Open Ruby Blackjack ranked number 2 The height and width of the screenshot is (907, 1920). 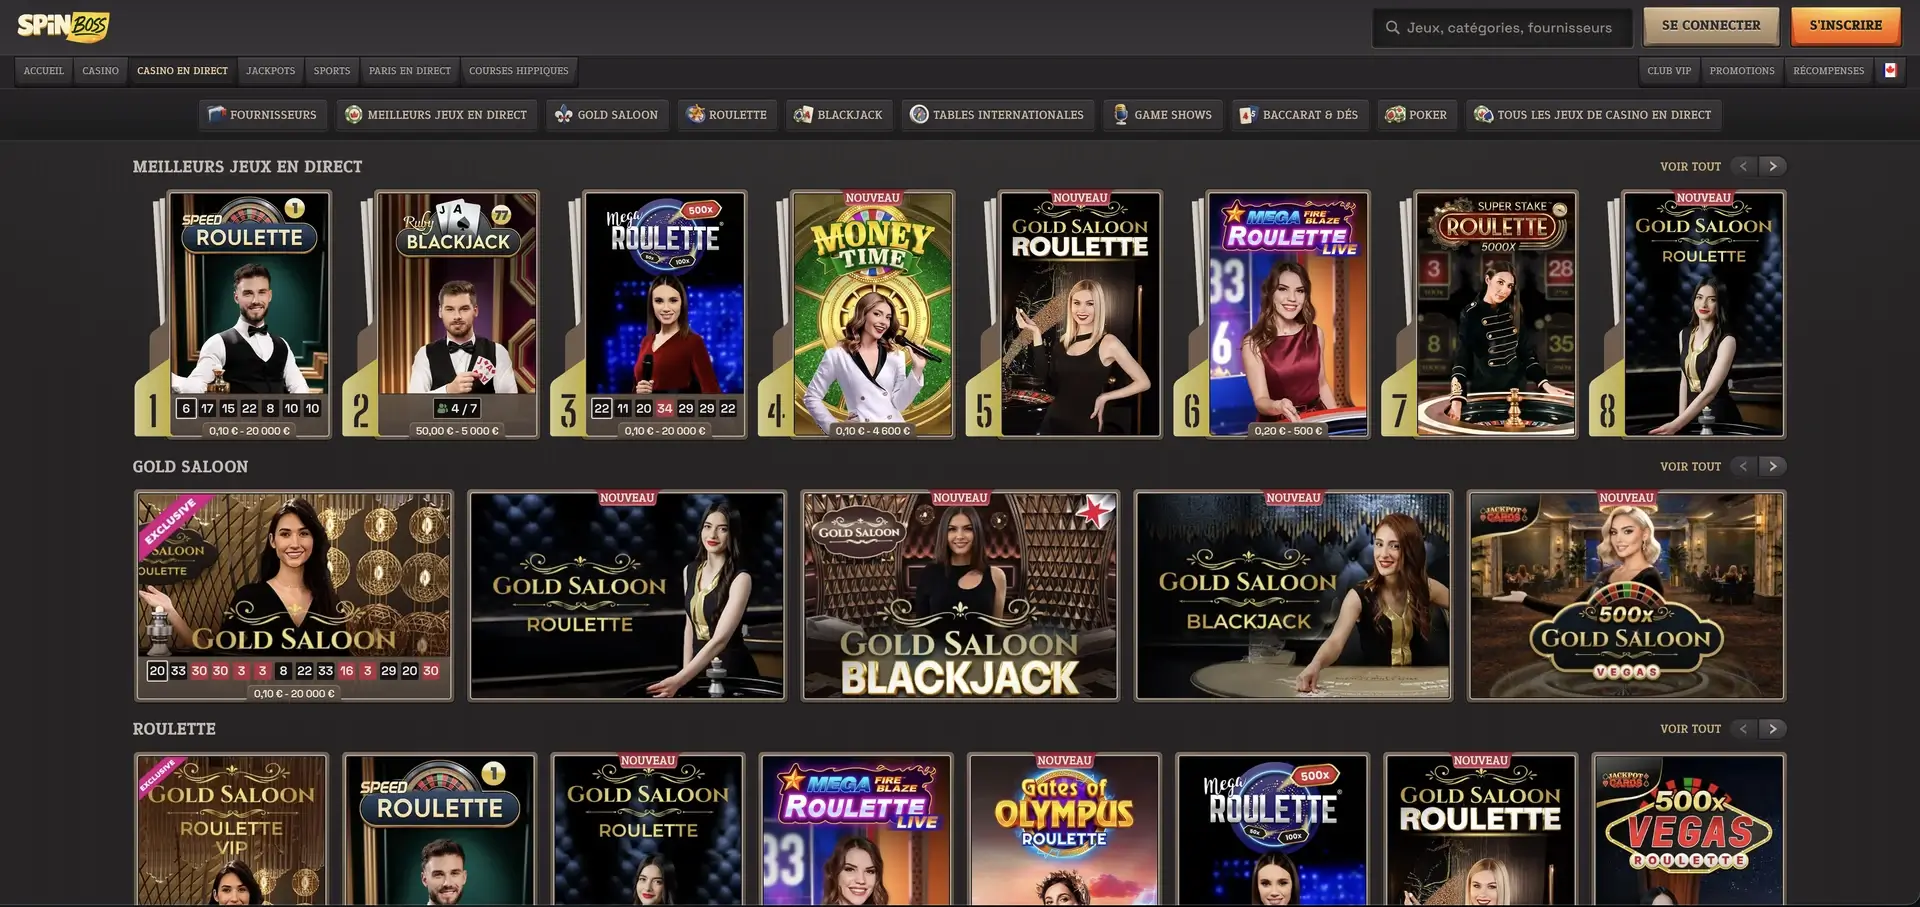click(457, 314)
